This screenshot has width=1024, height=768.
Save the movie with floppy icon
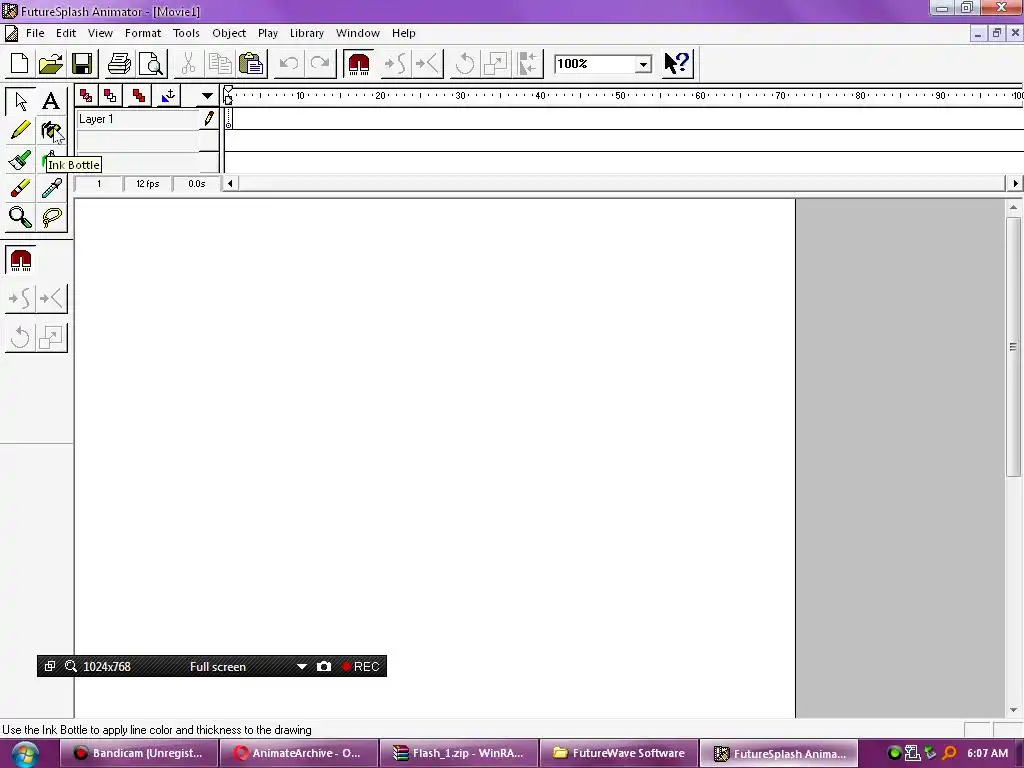(x=82, y=63)
